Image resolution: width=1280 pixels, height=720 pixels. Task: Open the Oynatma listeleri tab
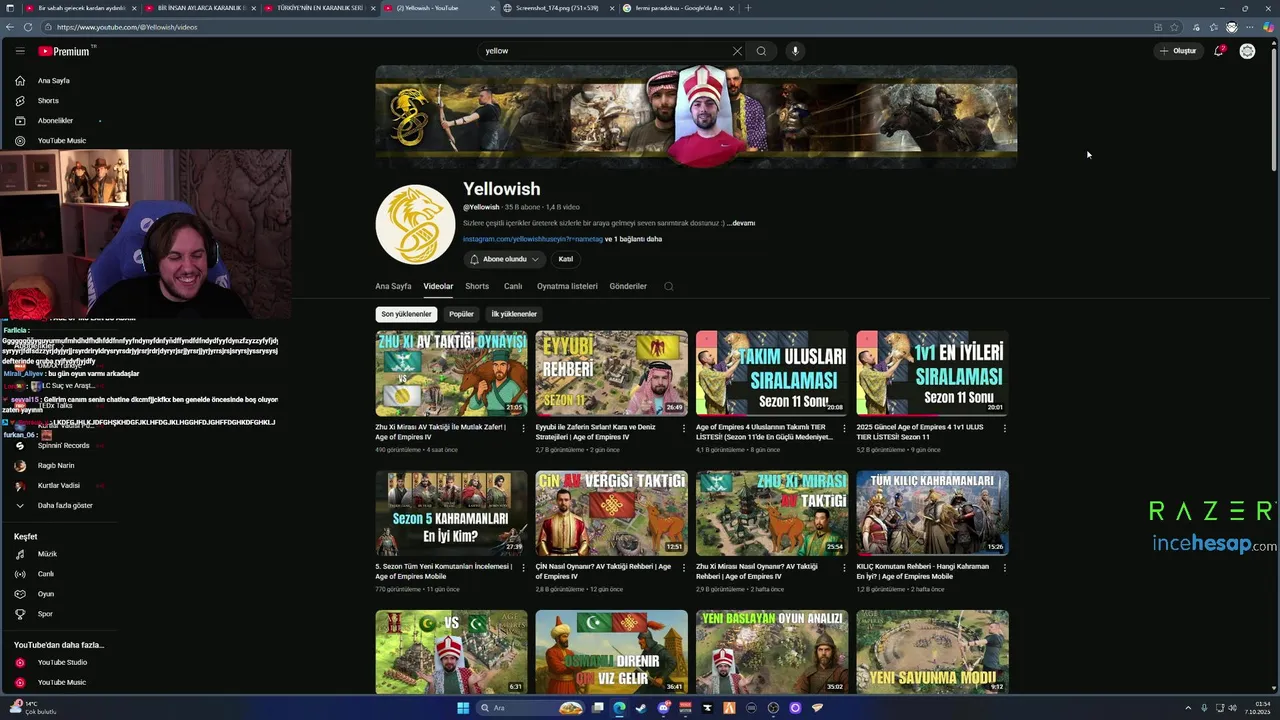tap(567, 286)
